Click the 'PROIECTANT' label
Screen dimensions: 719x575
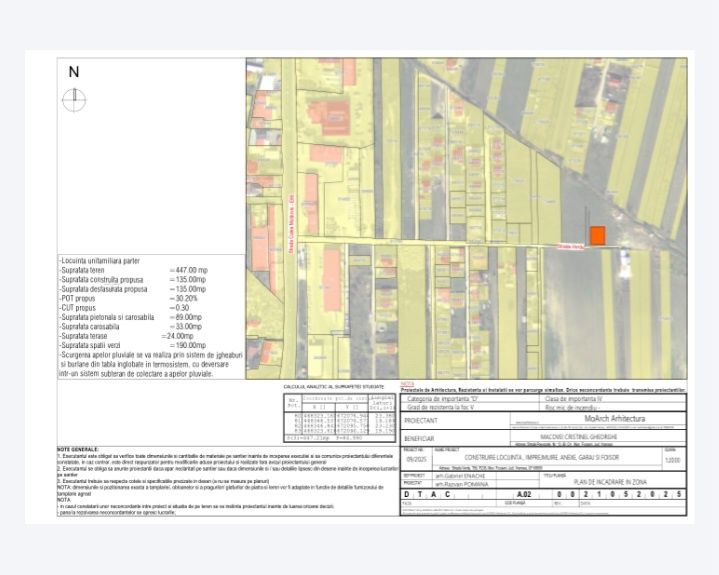(420, 420)
